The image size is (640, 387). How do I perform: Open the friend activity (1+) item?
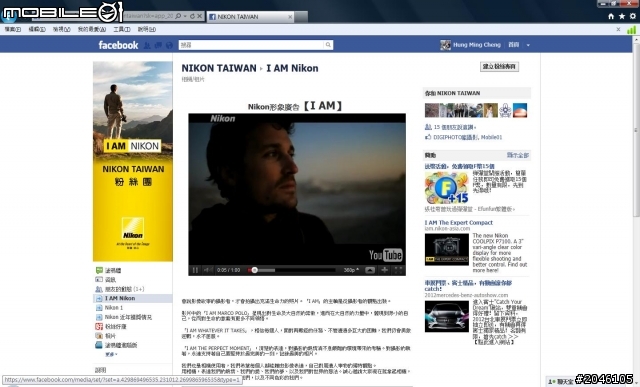120,289
